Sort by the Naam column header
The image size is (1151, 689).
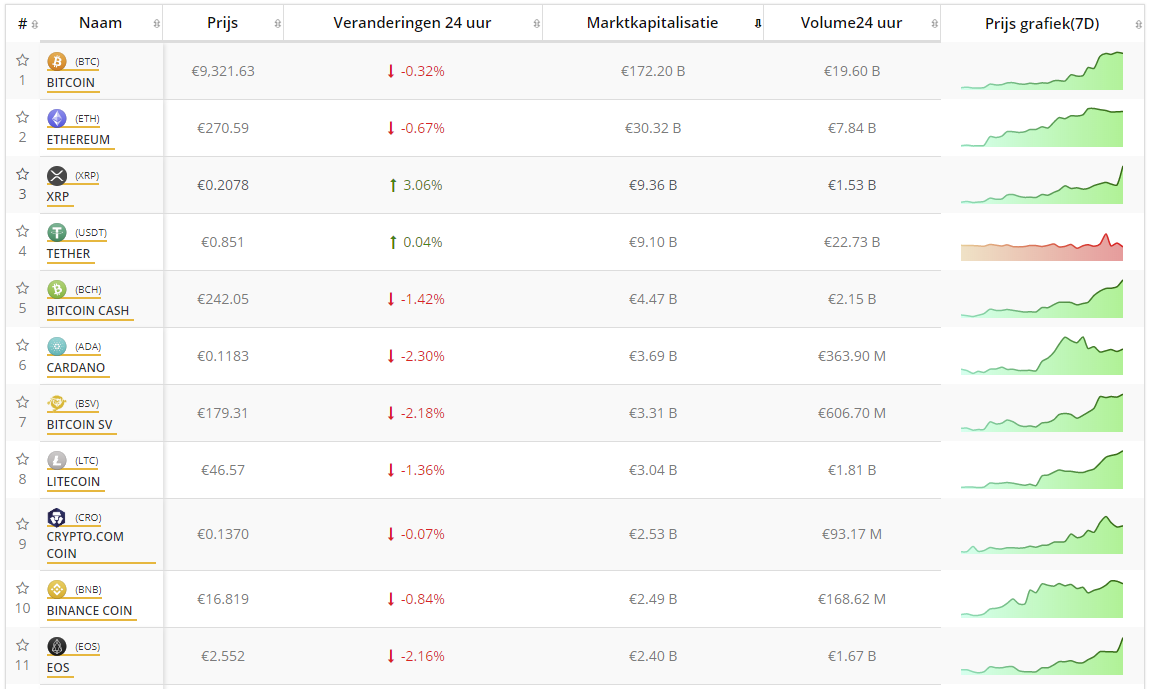(100, 23)
